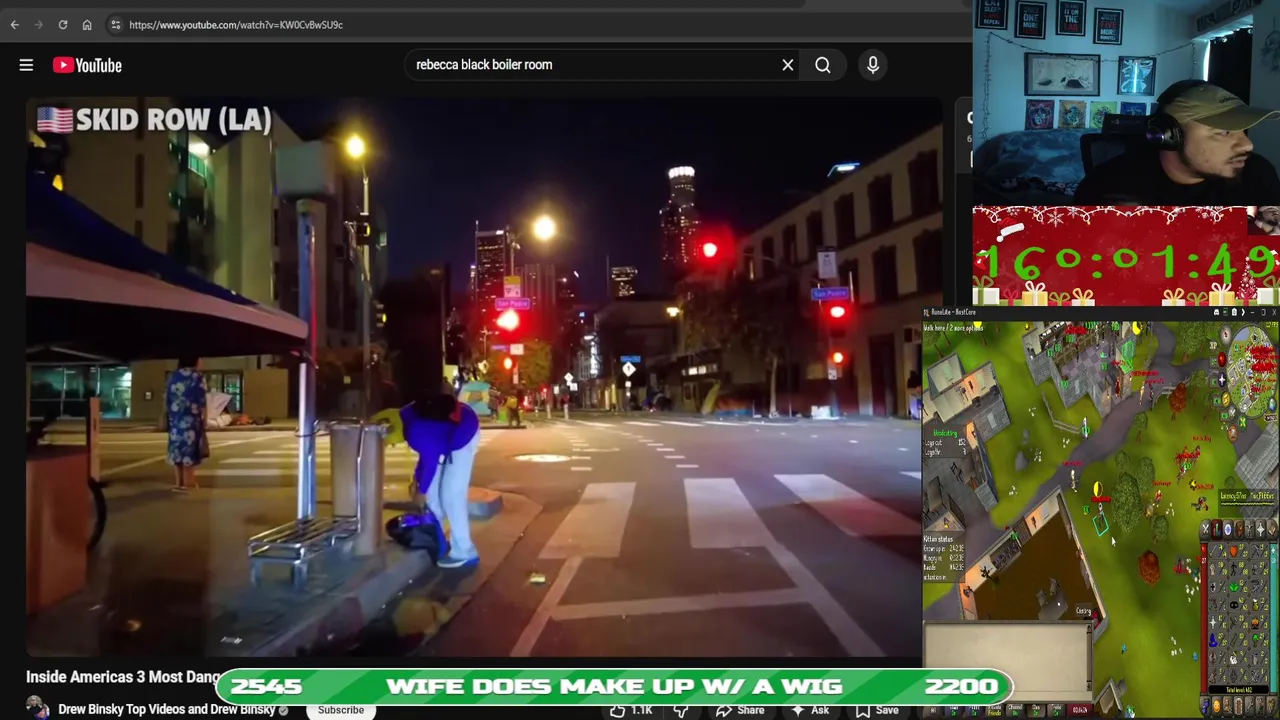Screen dimensions: 1280x720
Task: Toggle quick prayers via prayer orb
Action: coord(1221,380)
